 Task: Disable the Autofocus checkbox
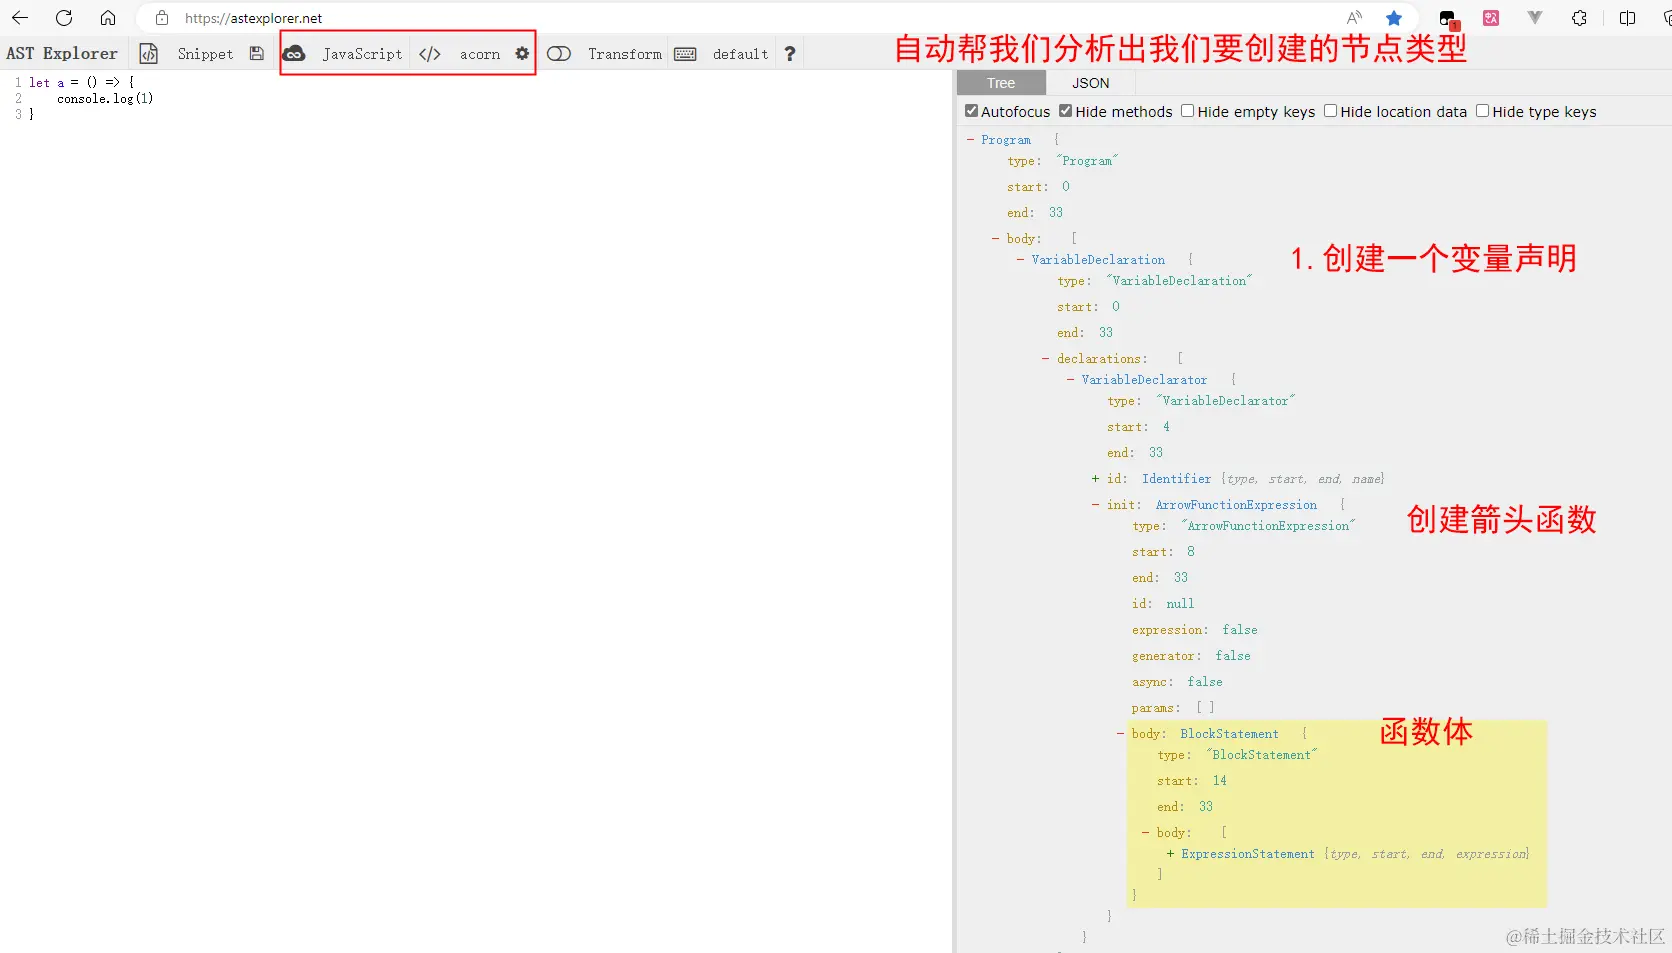[971, 111]
